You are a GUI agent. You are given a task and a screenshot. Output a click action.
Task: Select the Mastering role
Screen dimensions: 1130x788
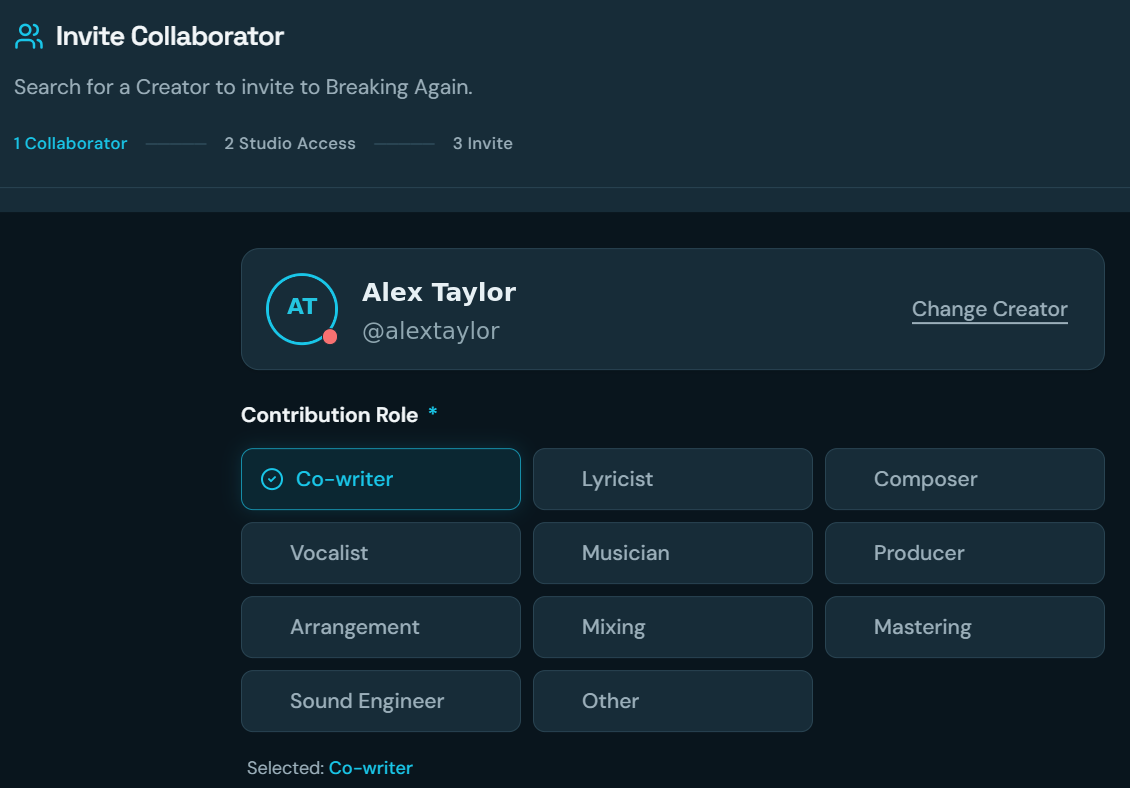964,627
